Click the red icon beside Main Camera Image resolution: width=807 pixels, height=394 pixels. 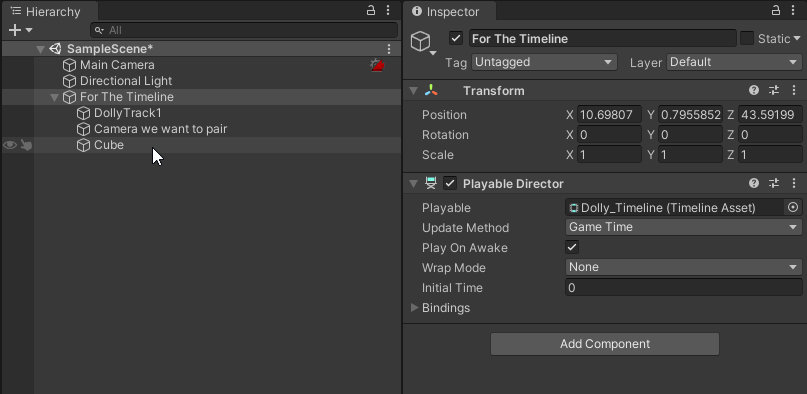point(377,65)
